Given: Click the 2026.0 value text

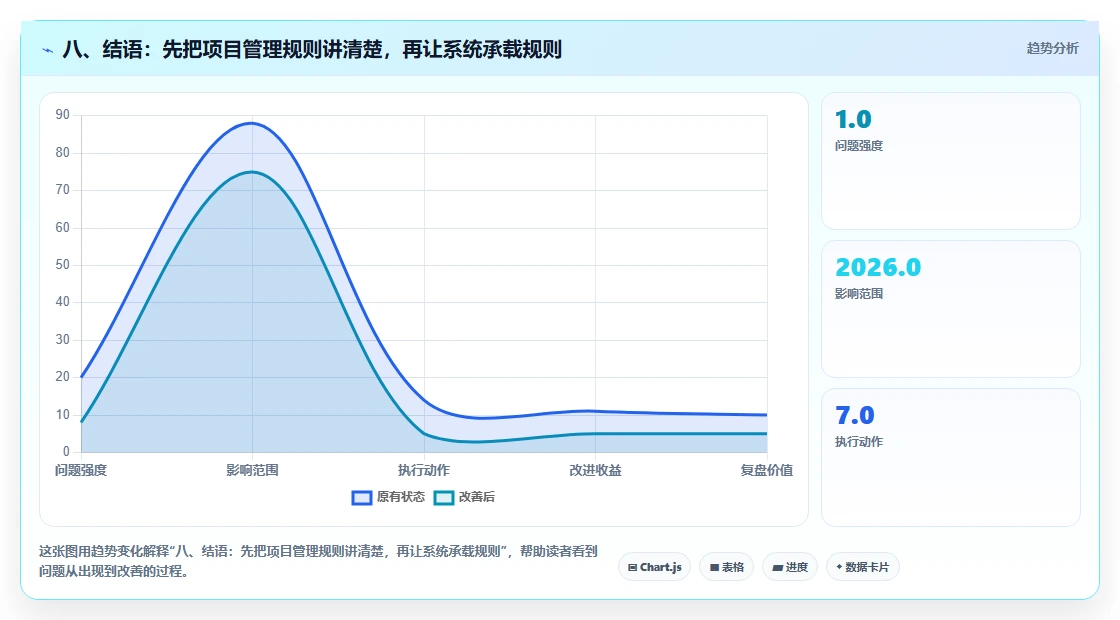Looking at the screenshot, I should pos(878,267).
